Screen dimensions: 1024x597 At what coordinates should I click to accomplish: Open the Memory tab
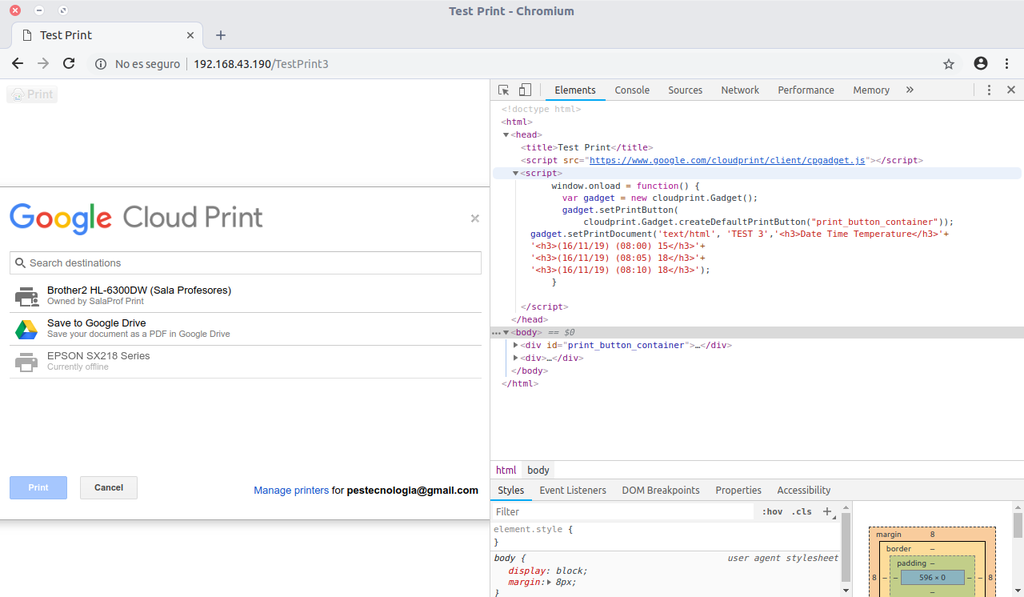[x=871, y=90]
